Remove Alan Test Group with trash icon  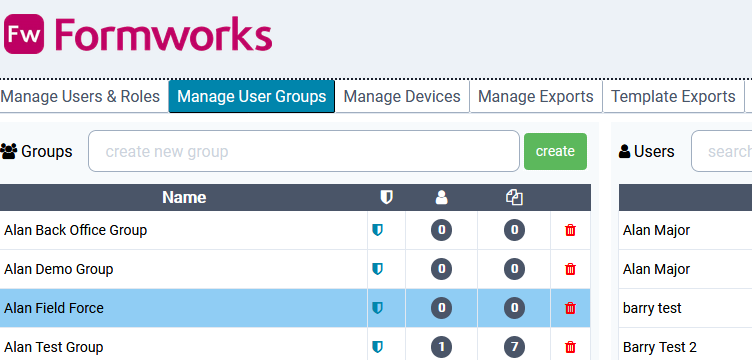point(570,347)
